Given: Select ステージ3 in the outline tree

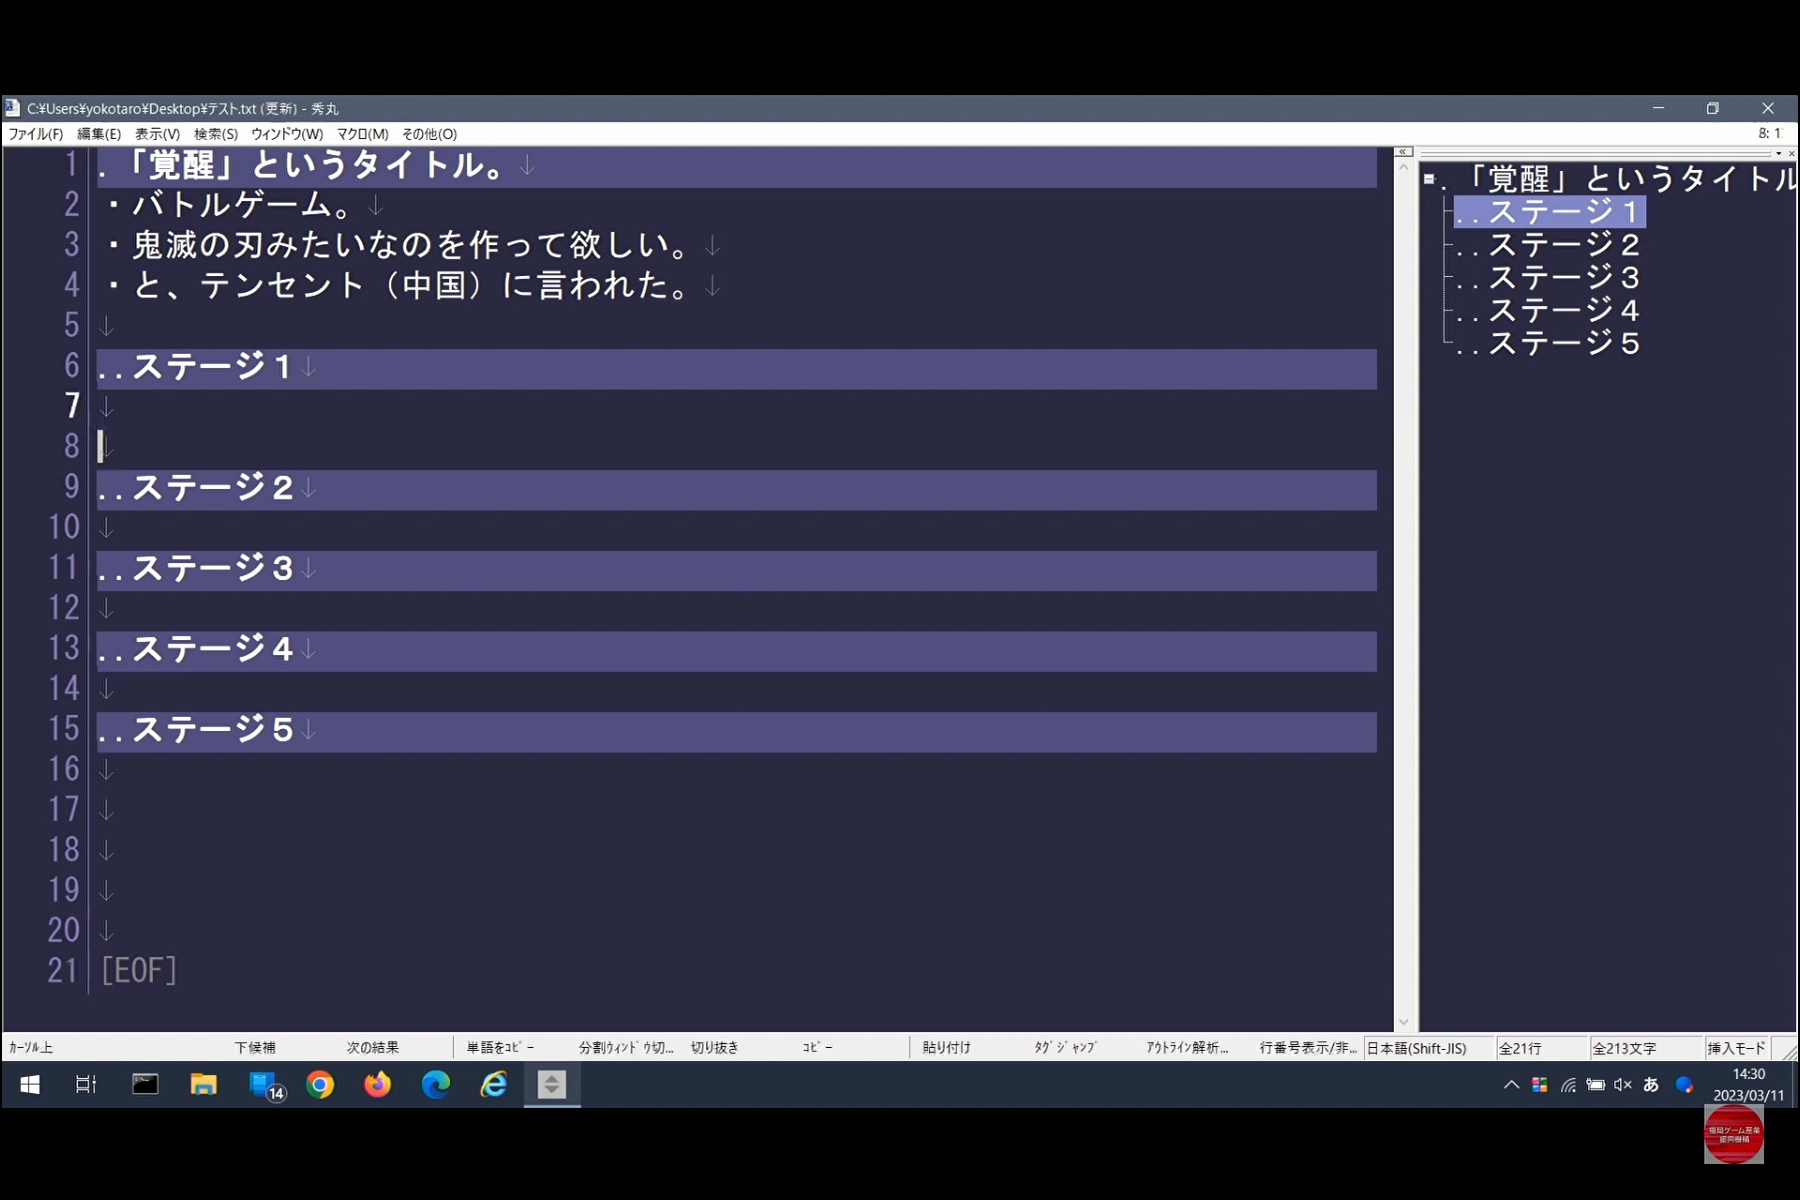Looking at the screenshot, I should (1549, 278).
